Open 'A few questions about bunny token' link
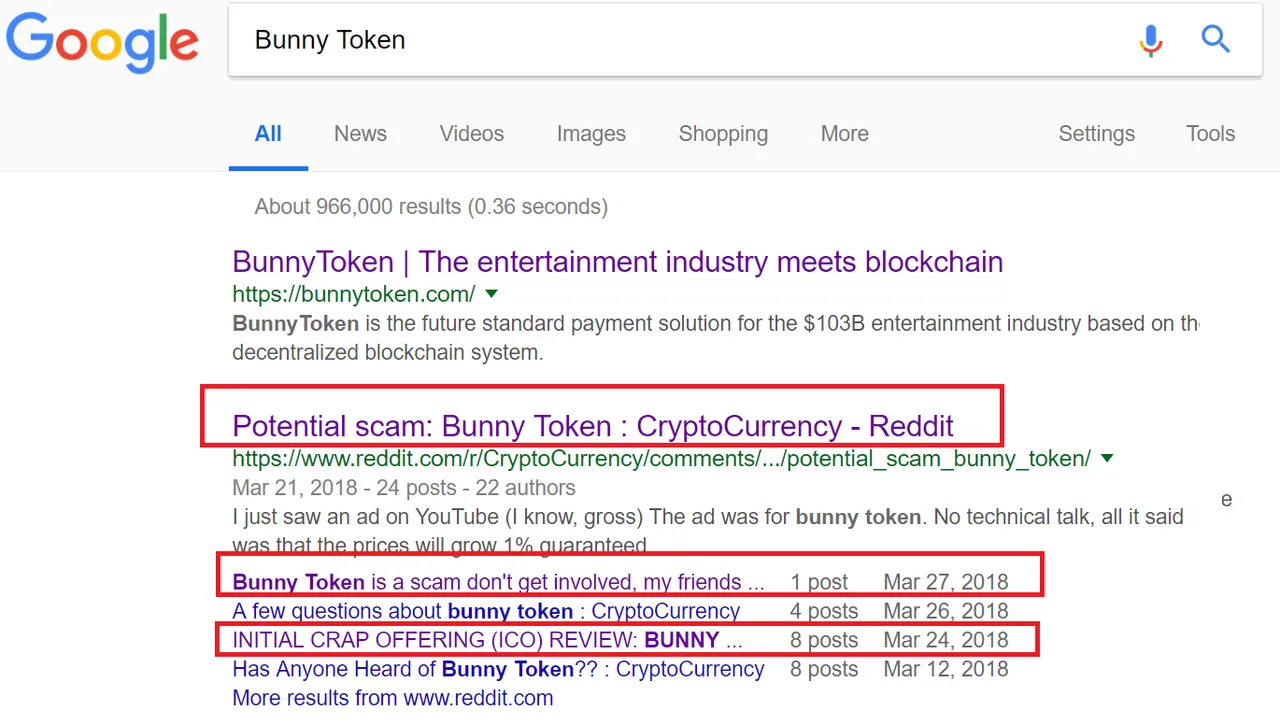Image resolution: width=1280 pixels, height=725 pixels. point(486,611)
